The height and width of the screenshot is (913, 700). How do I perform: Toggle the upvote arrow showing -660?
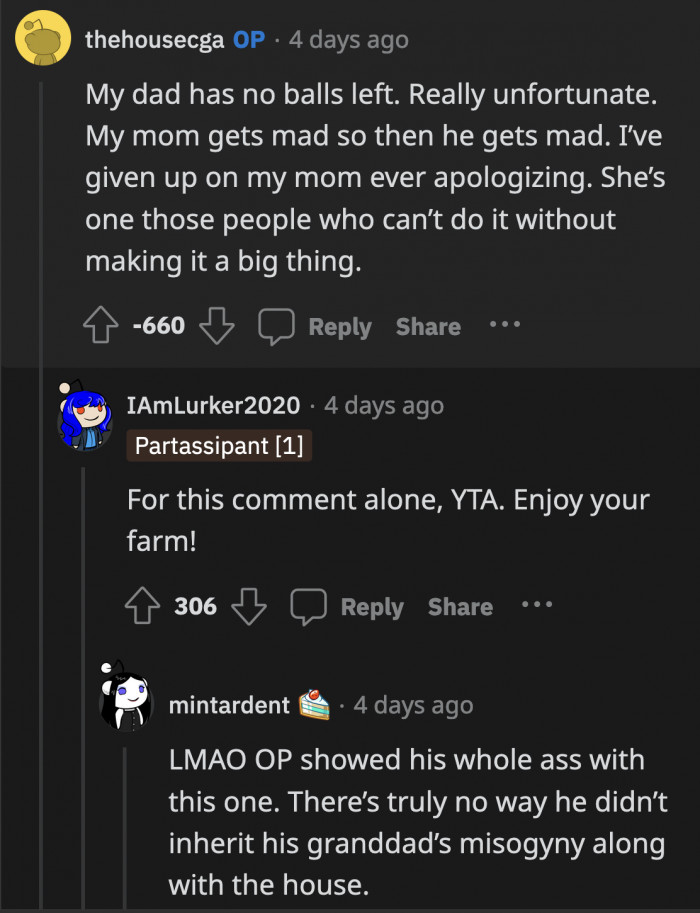(x=101, y=325)
